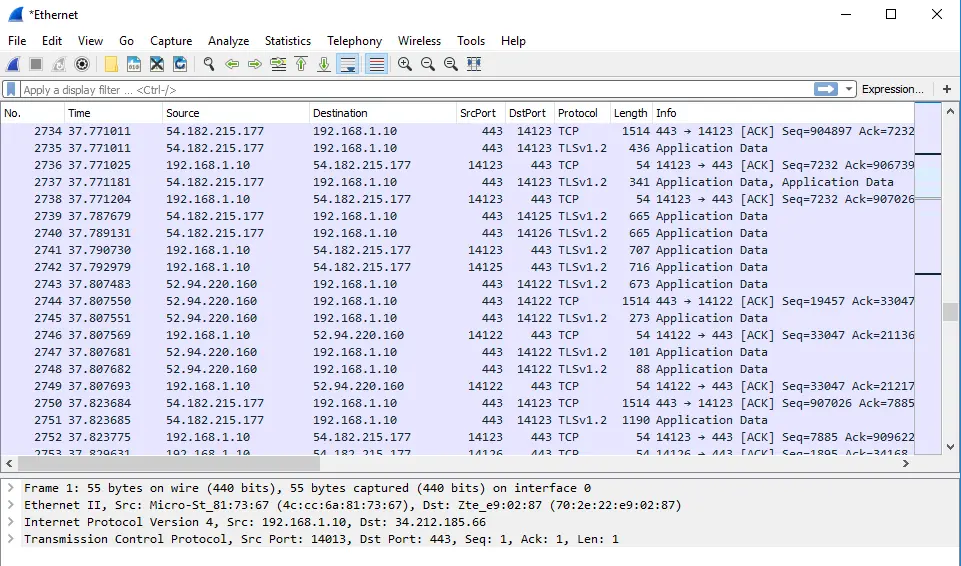Select packet 2741 with length 707
The height and width of the screenshot is (566, 961).
pyautogui.click(x=457, y=250)
